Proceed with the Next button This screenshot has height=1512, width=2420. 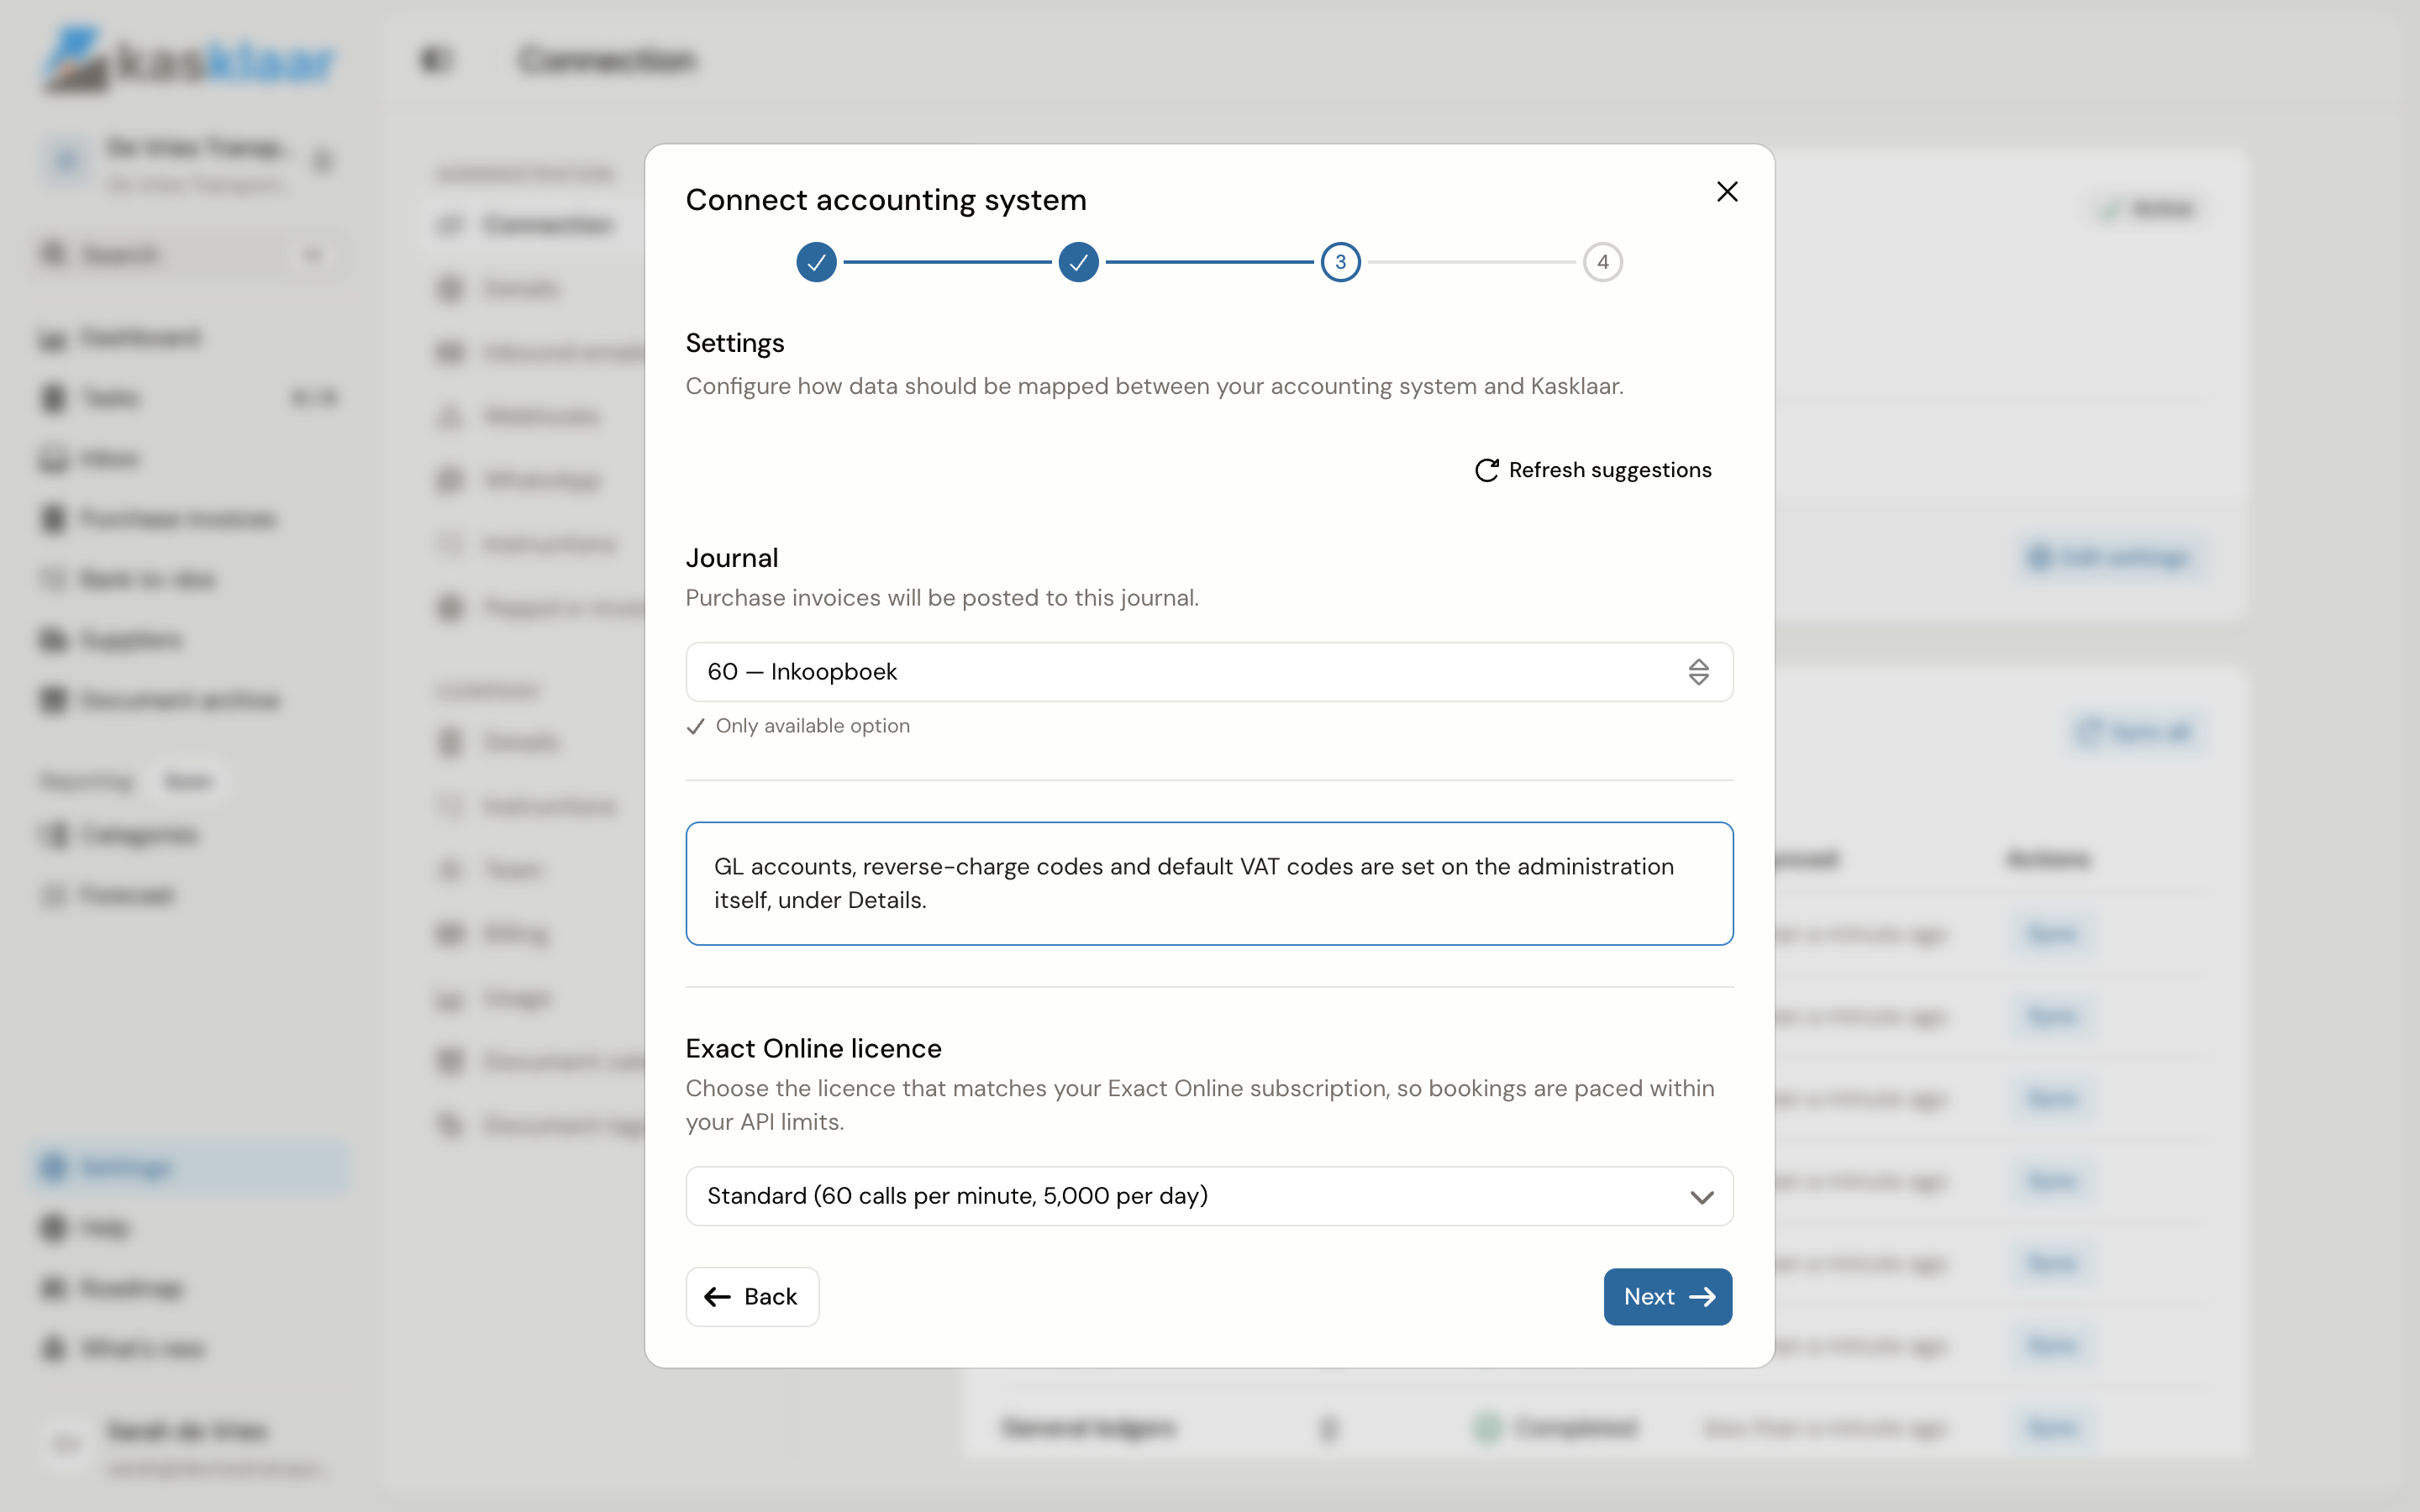coord(1667,1297)
